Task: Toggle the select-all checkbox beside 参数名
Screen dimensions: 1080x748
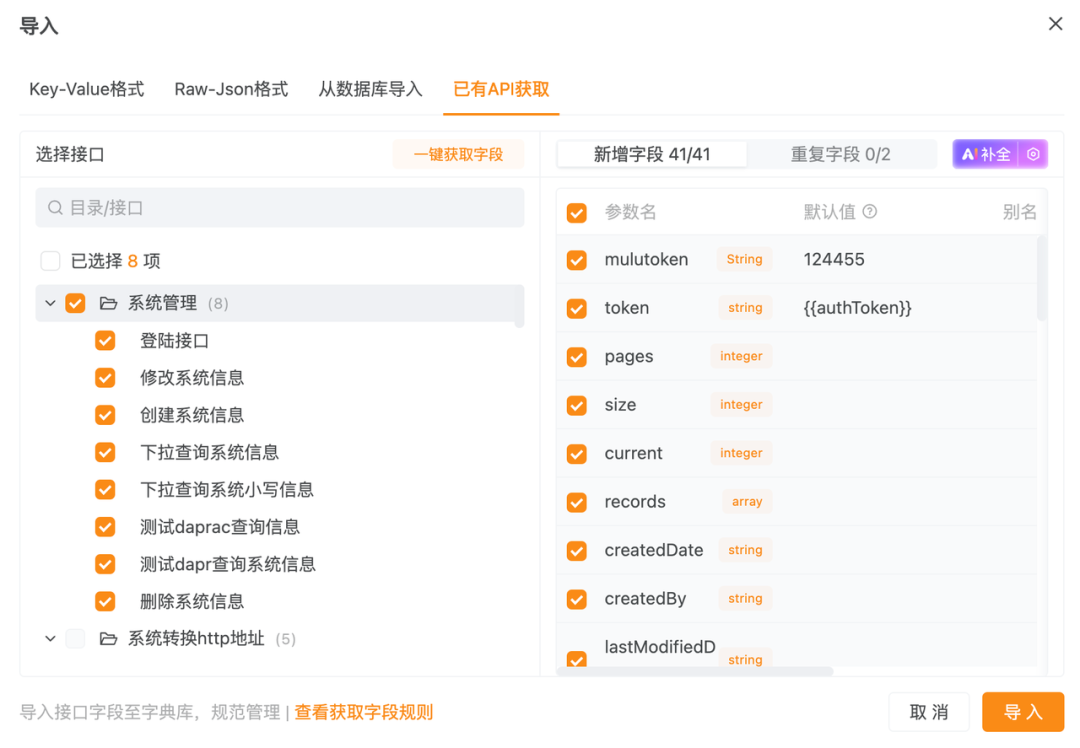Action: coord(577,211)
